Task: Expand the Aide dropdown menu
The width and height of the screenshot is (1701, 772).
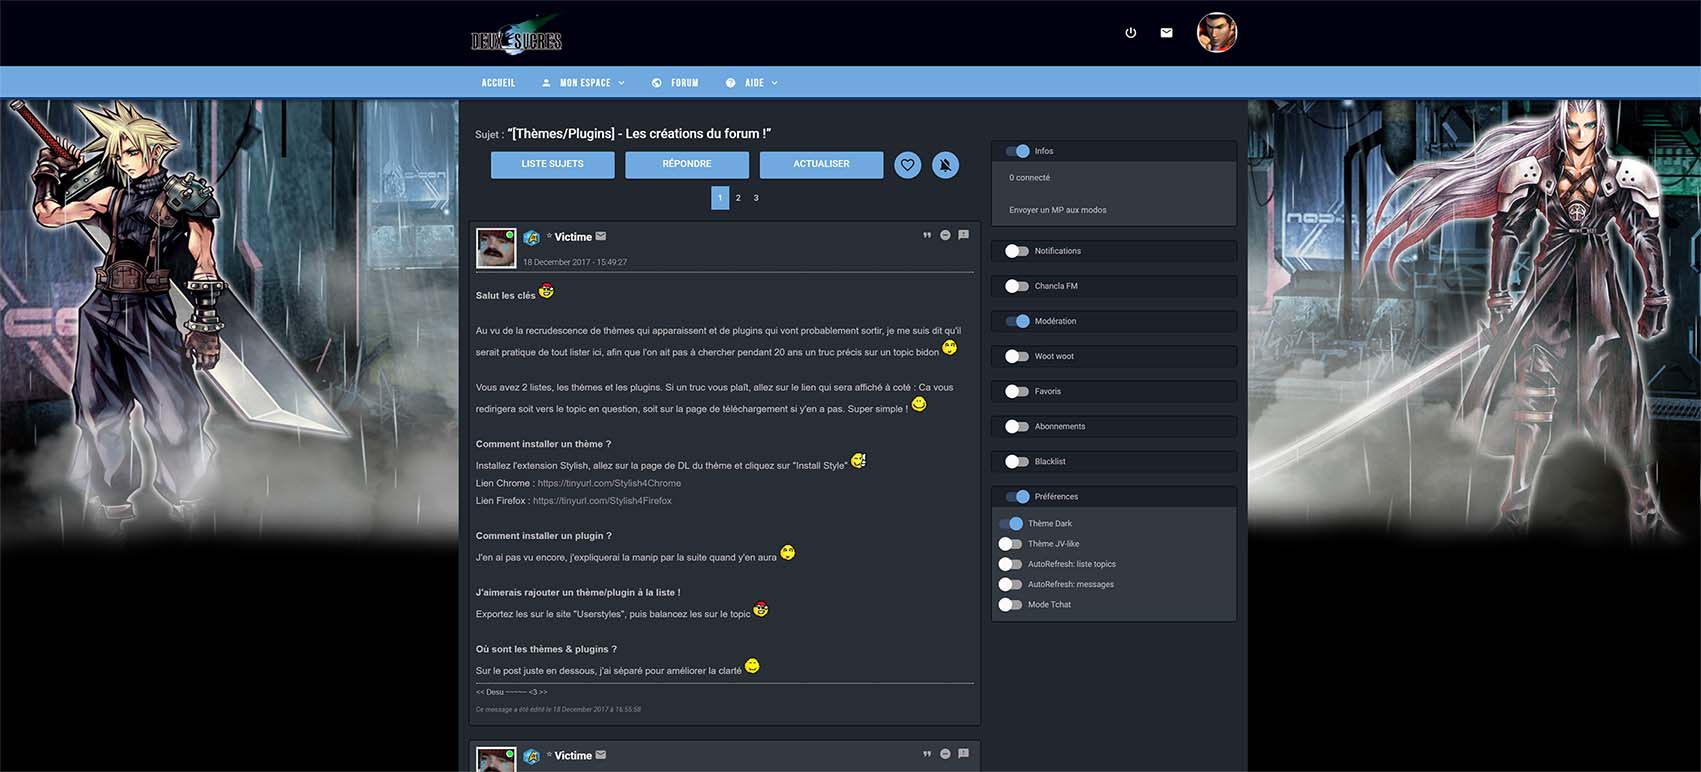Action: click(x=752, y=83)
